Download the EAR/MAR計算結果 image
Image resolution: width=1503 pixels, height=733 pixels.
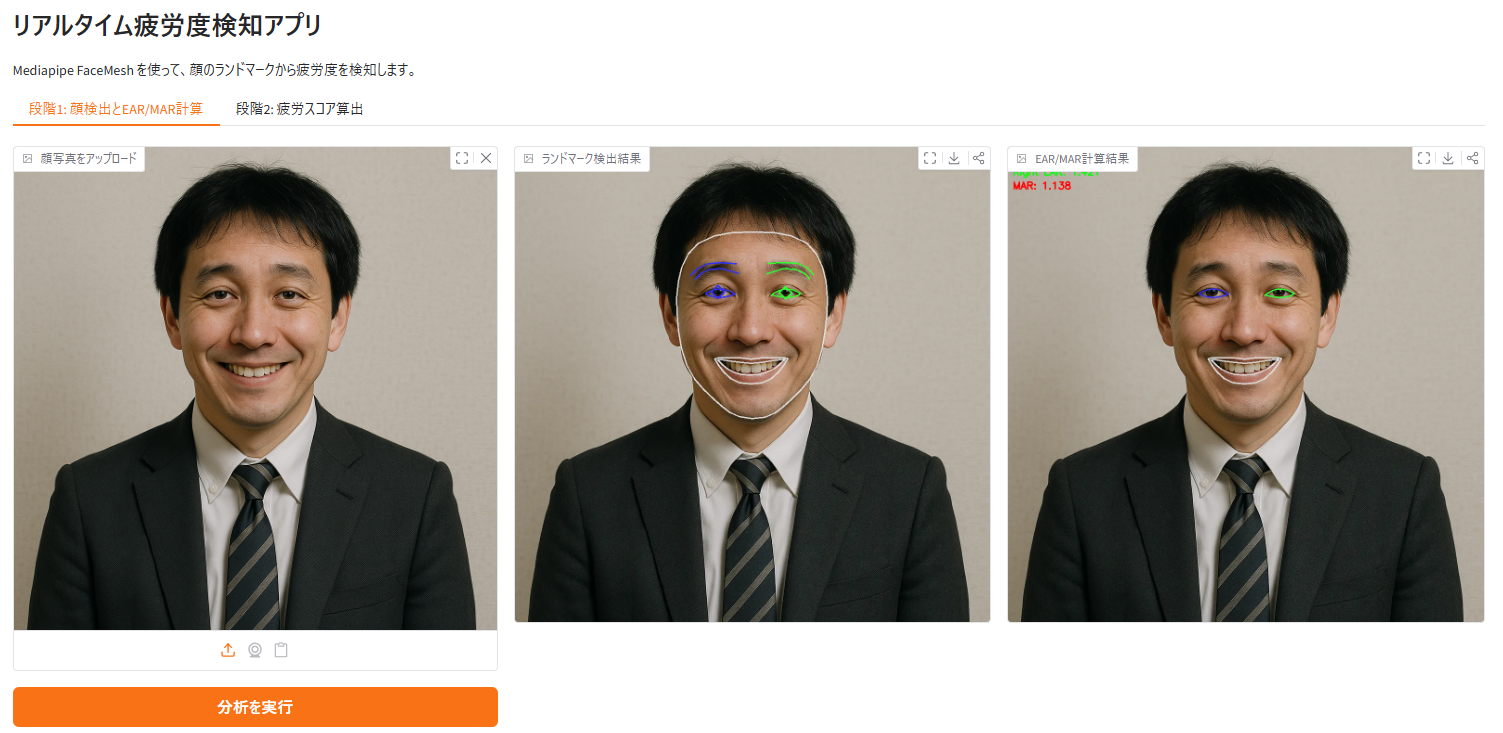[x=1448, y=157]
